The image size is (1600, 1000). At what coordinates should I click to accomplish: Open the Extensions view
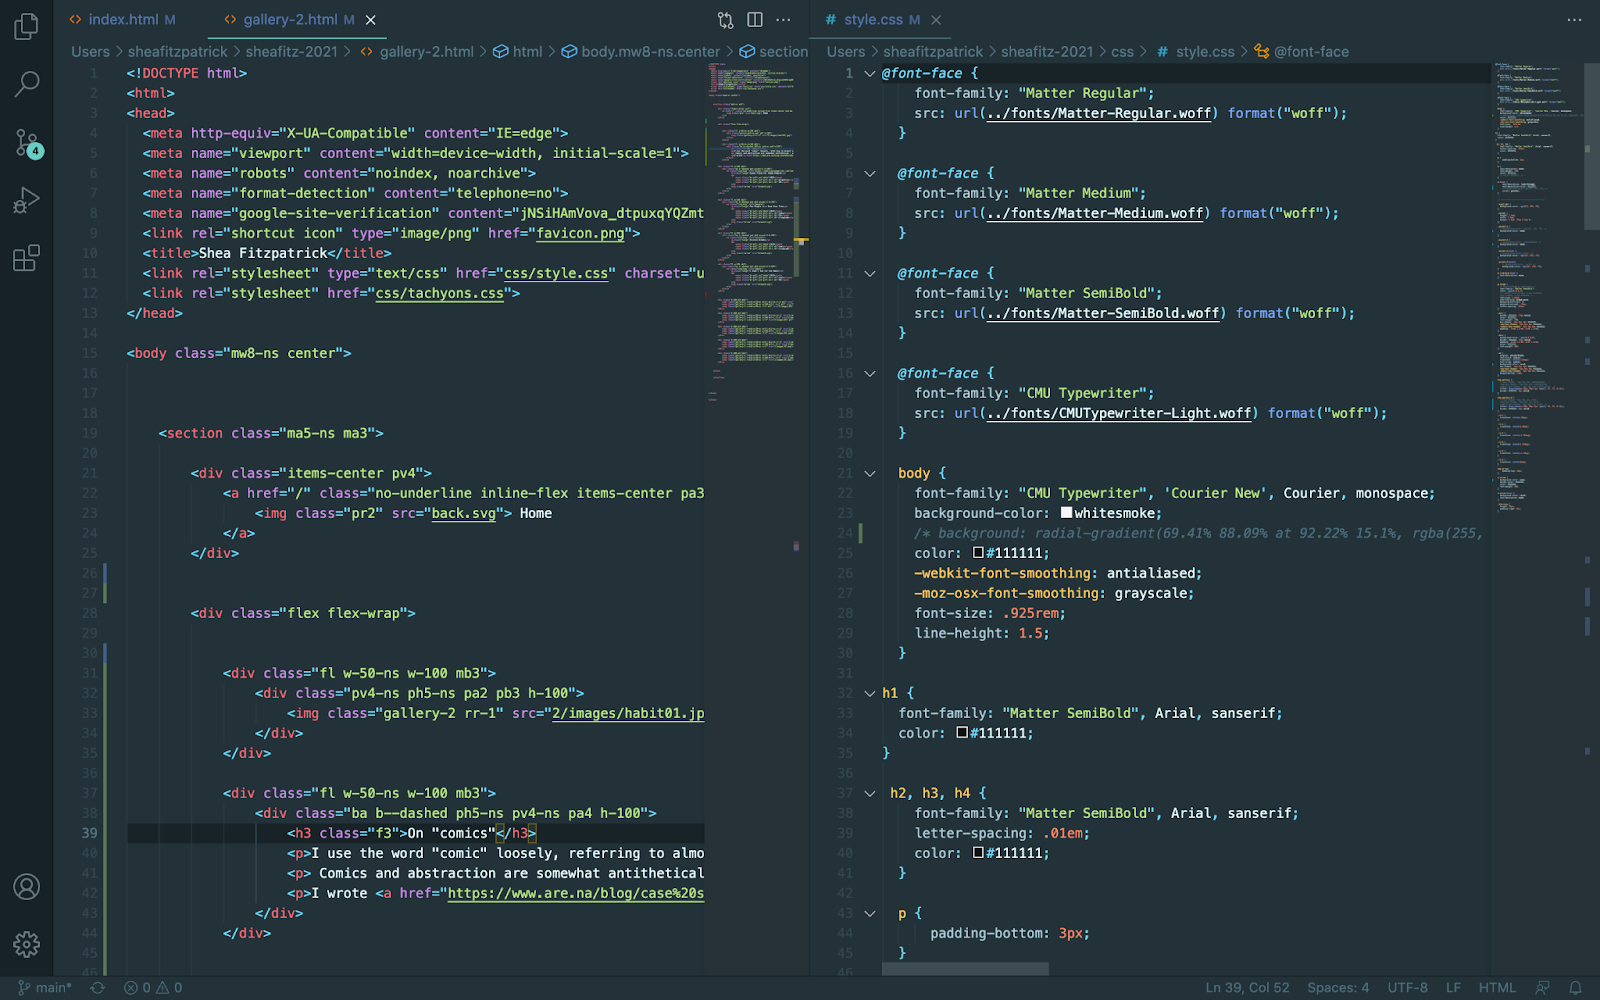(x=26, y=257)
